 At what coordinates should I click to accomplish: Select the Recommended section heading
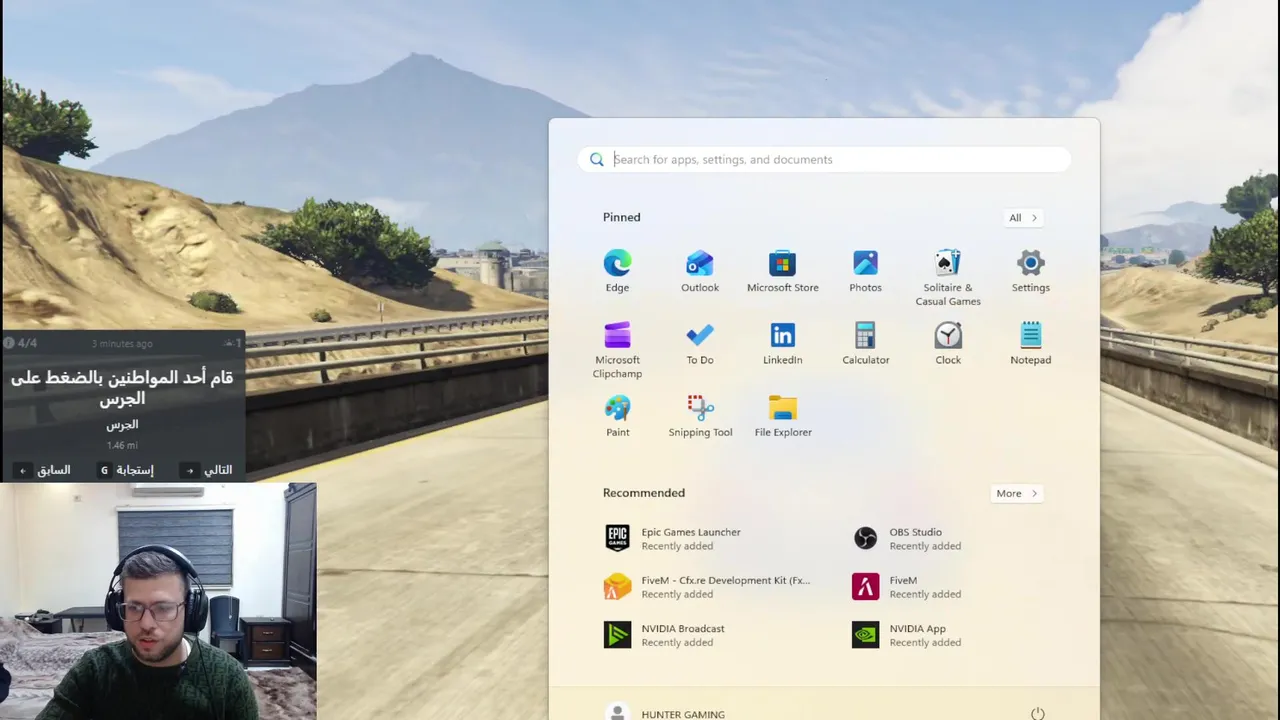point(643,493)
